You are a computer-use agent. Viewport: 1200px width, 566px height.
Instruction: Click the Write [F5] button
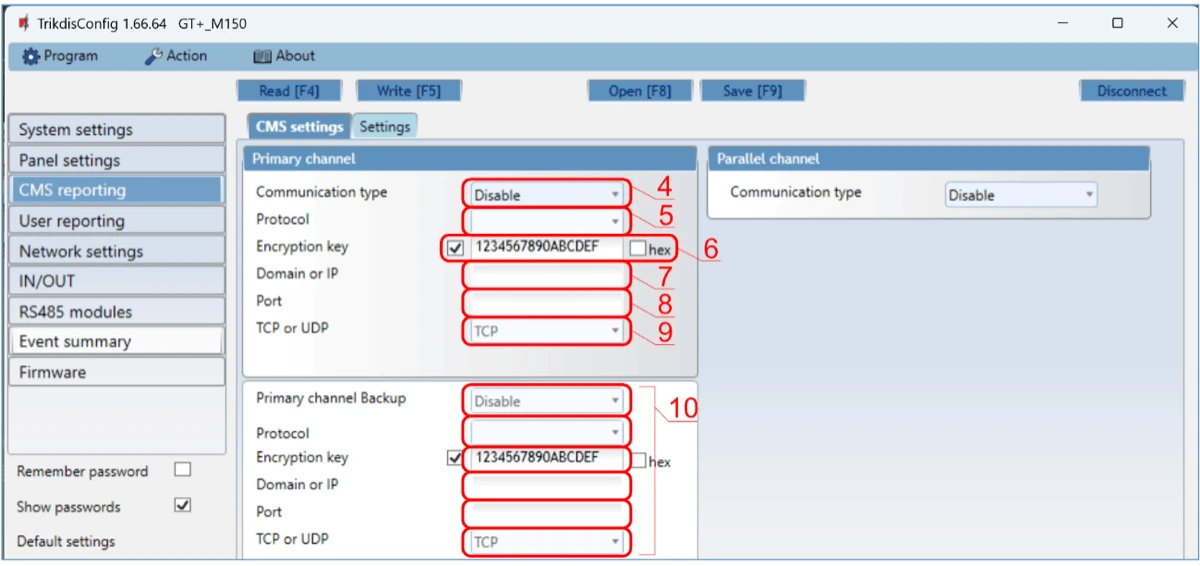tap(408, 91)
